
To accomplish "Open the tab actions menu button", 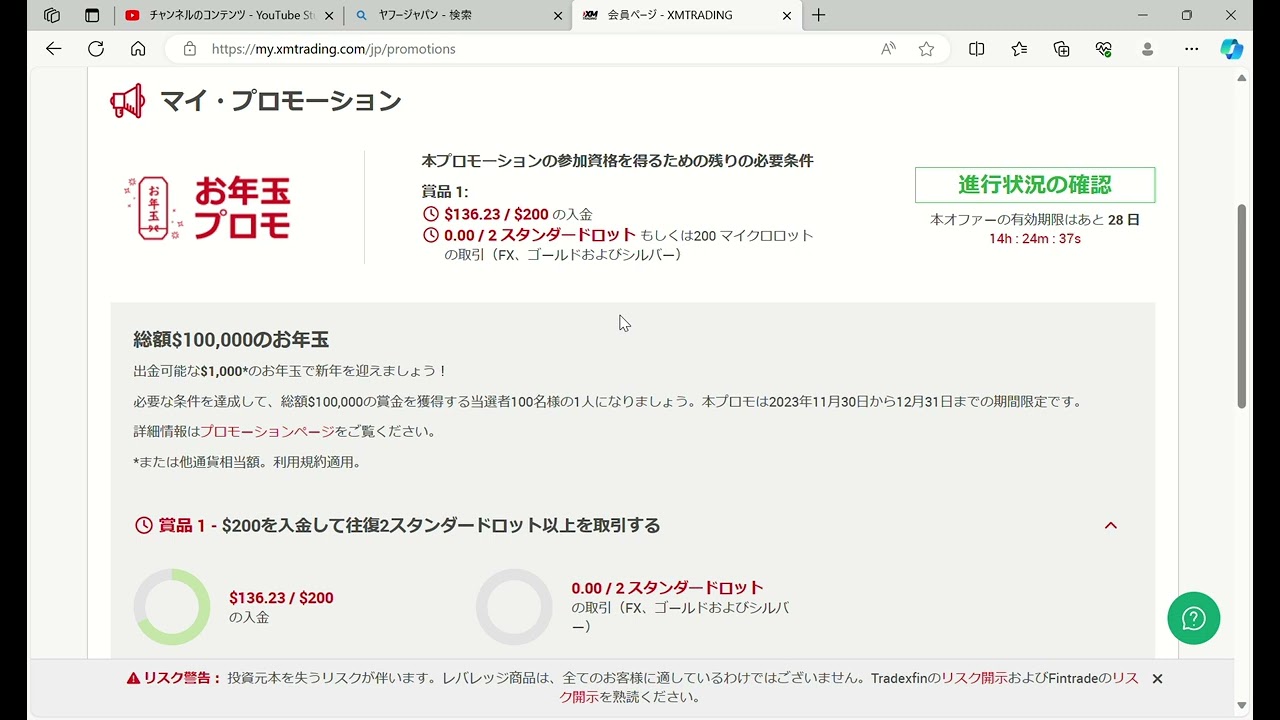I will [x=92, y=15].
